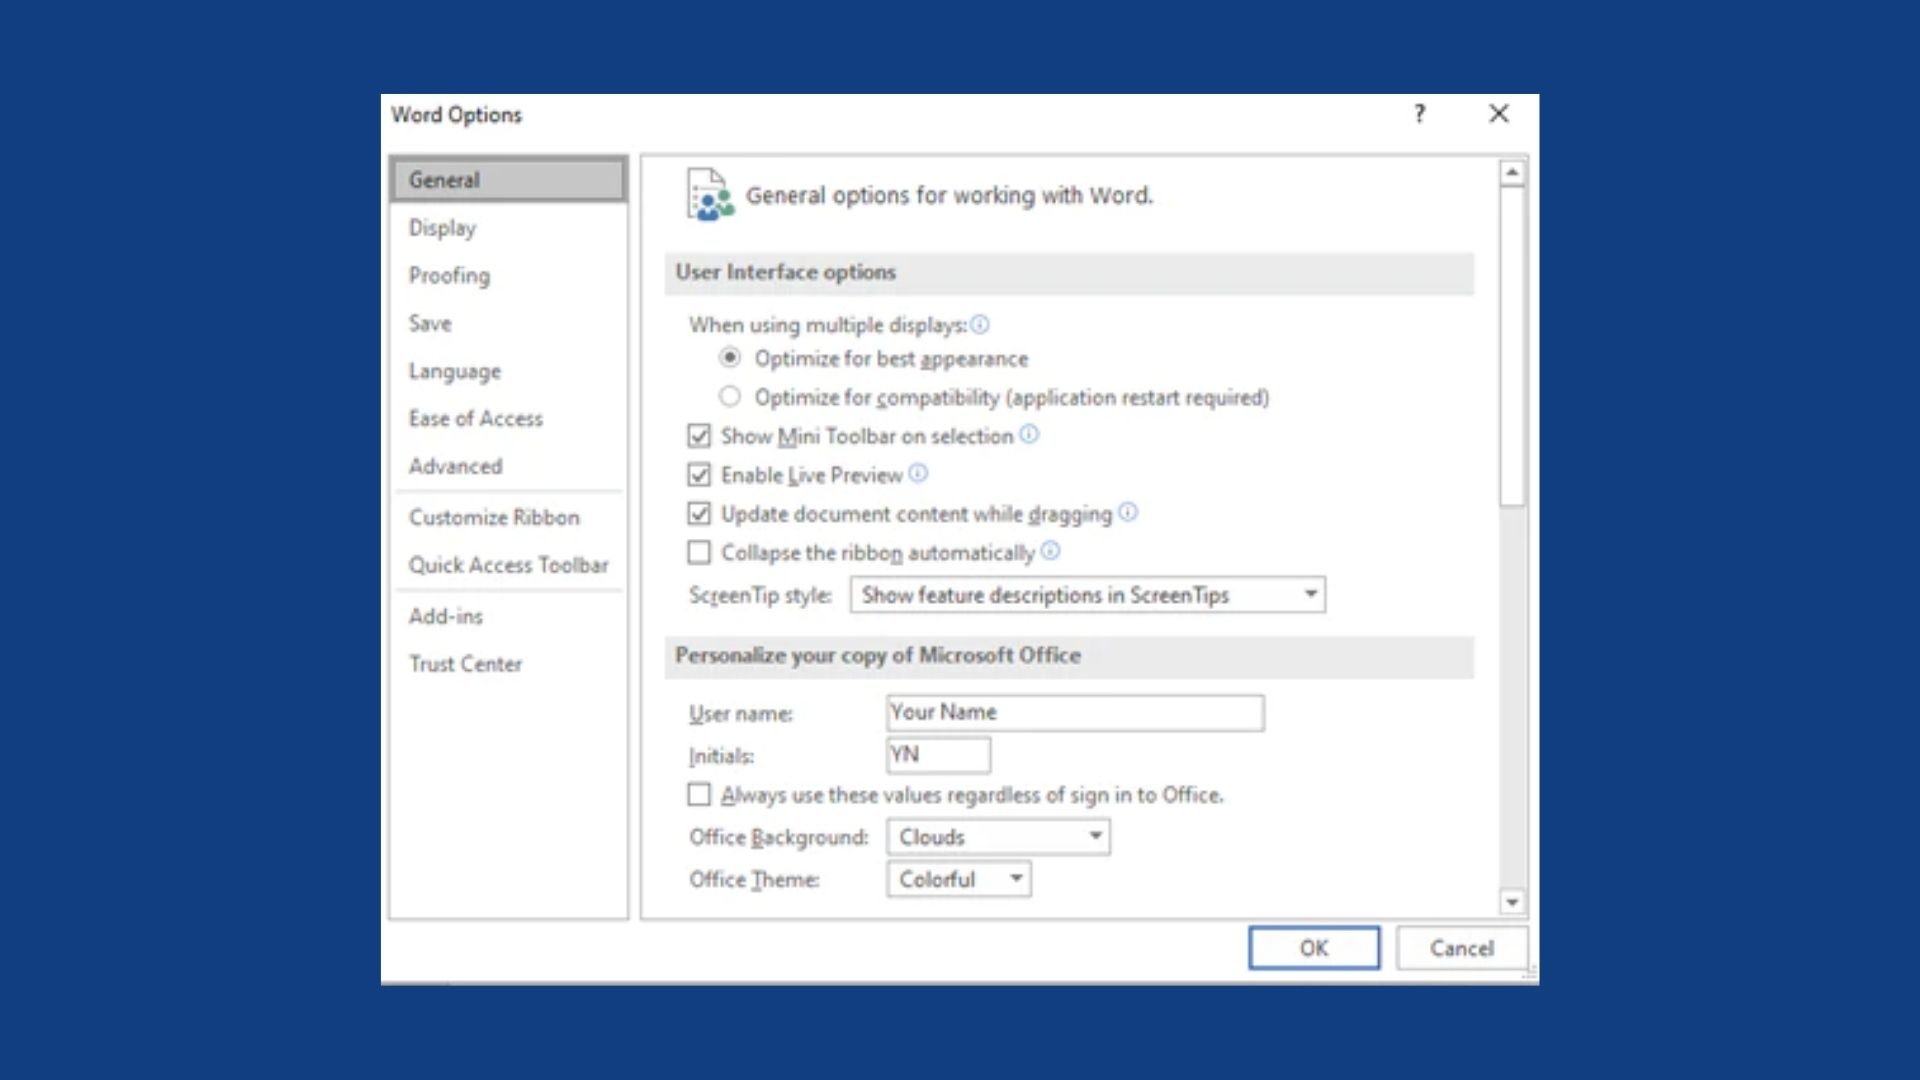Open the Trust Center category
Screen dimensions: 1920x1080
coord(509,664)
